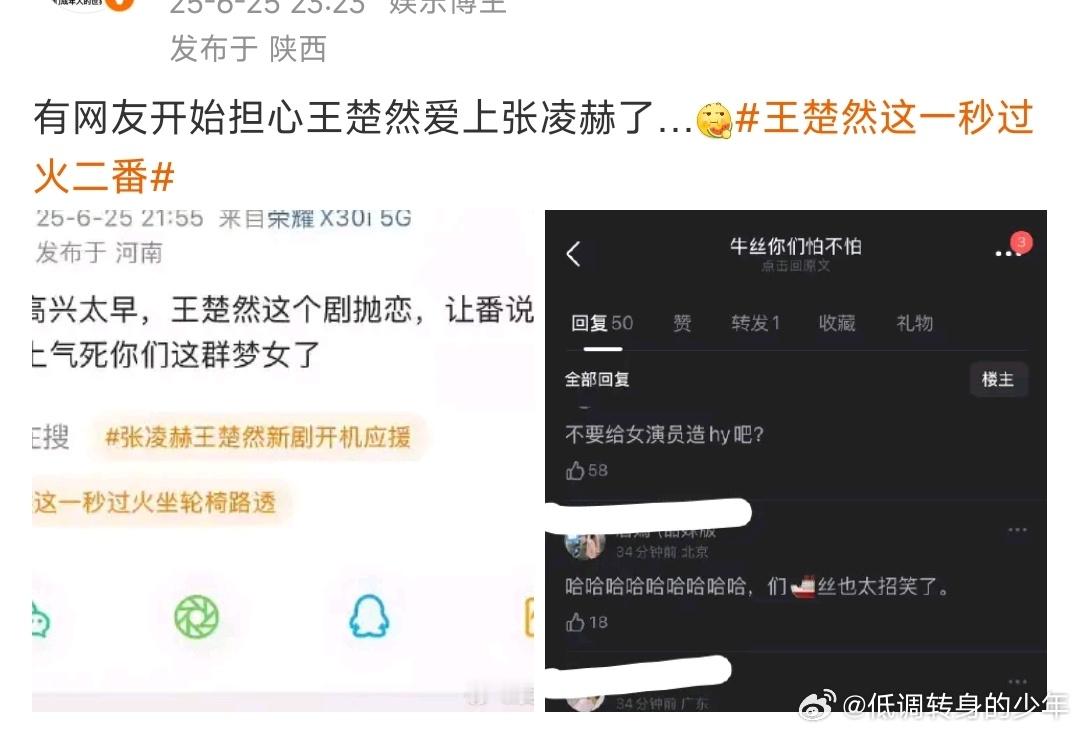Switch to the 赞 tab
The image size is (1080, 732).
[682, 323]
